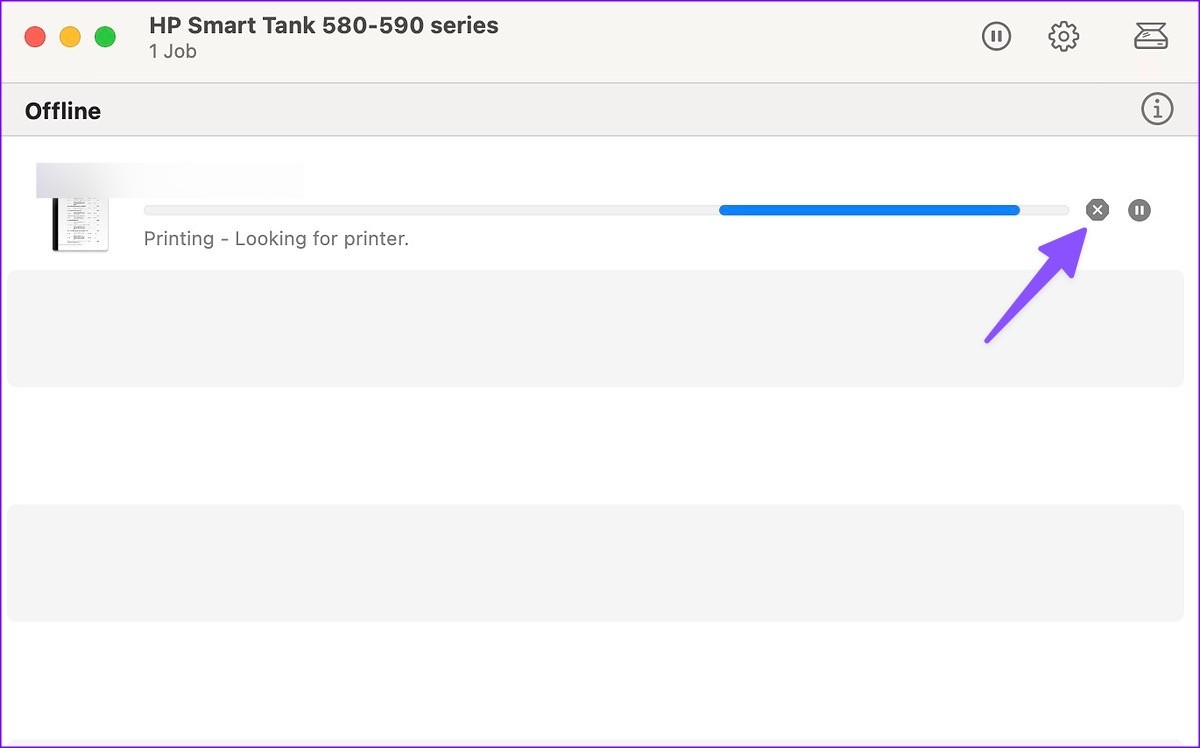Show printer info with the i icon

click(1157, 109)
